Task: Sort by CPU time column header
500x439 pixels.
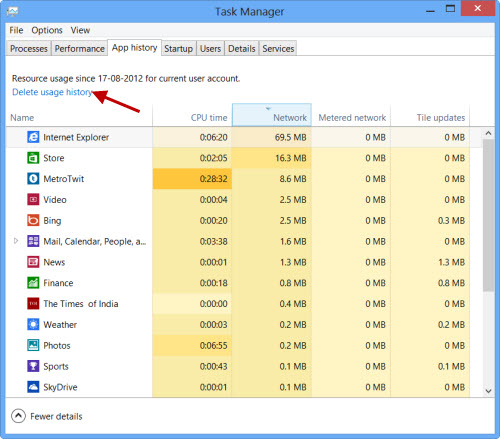Action: click(x=192, y=116)
